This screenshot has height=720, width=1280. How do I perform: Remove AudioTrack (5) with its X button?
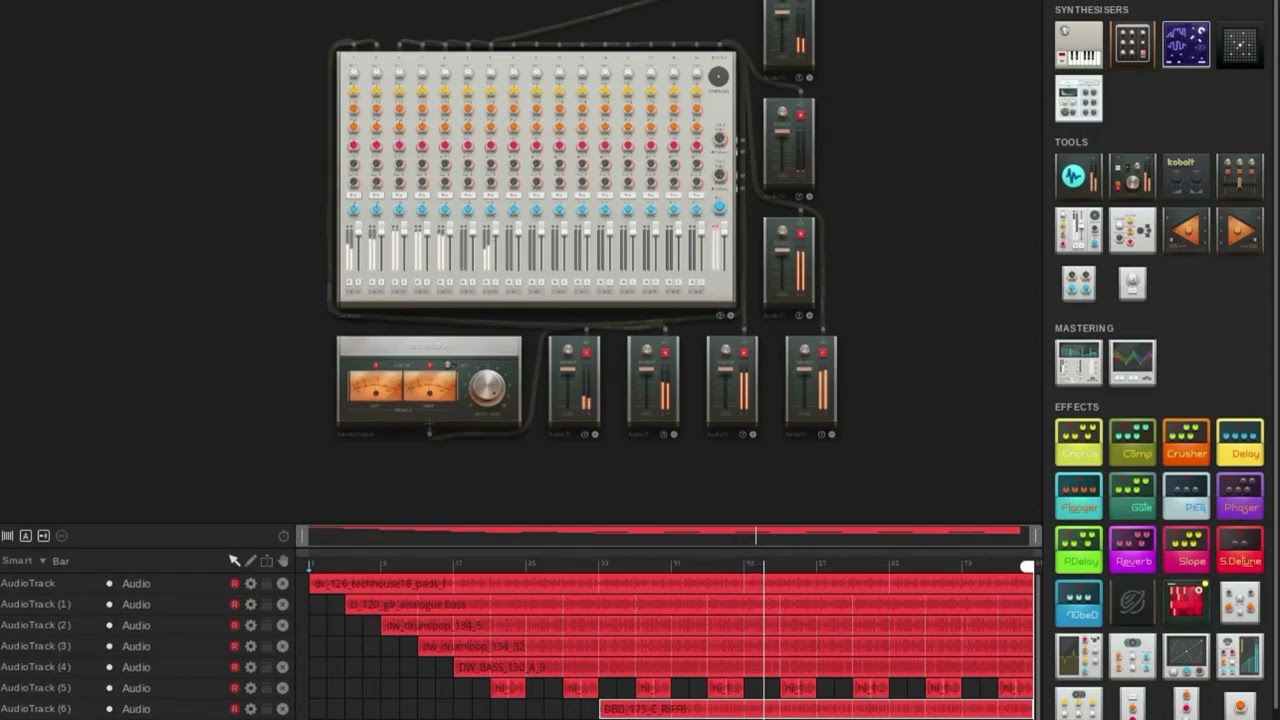pos(283,688)
